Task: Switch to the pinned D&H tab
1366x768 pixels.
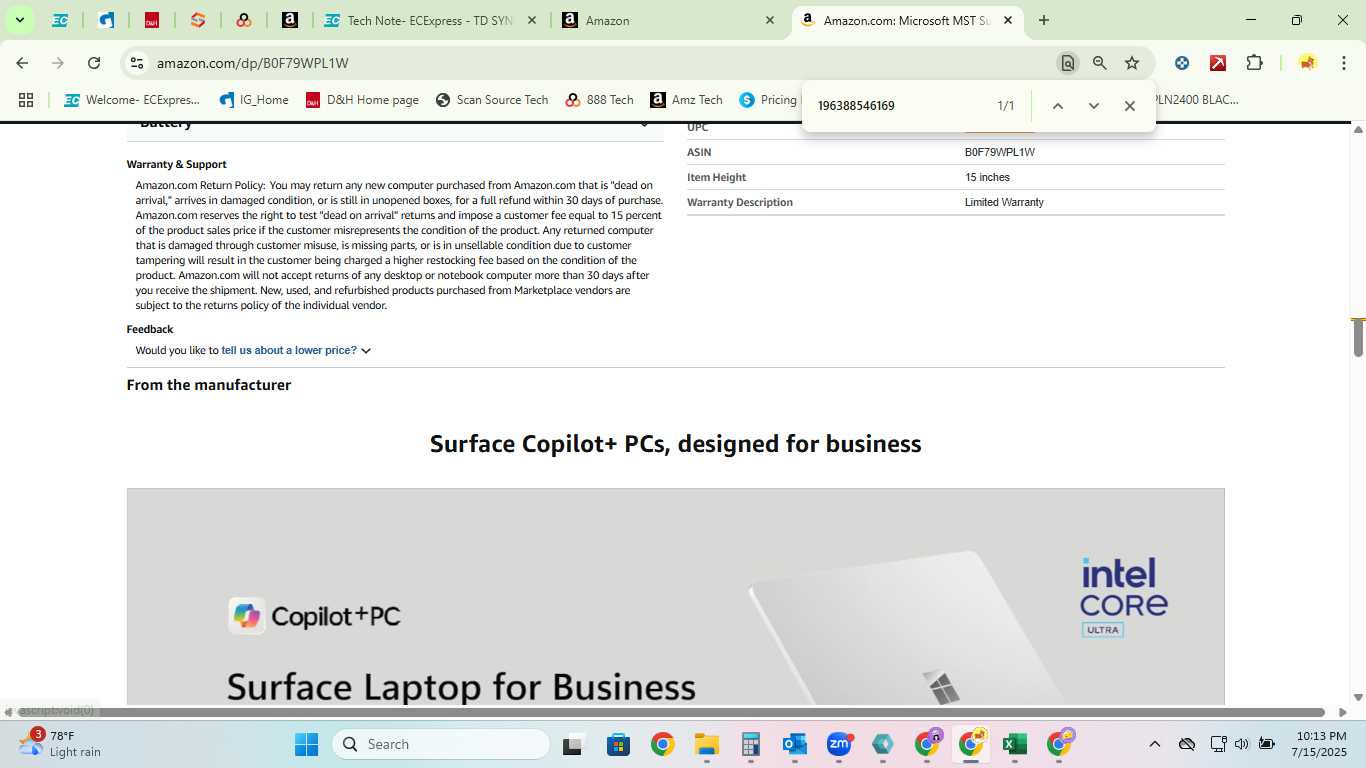Action: click(x=152, y=20)
